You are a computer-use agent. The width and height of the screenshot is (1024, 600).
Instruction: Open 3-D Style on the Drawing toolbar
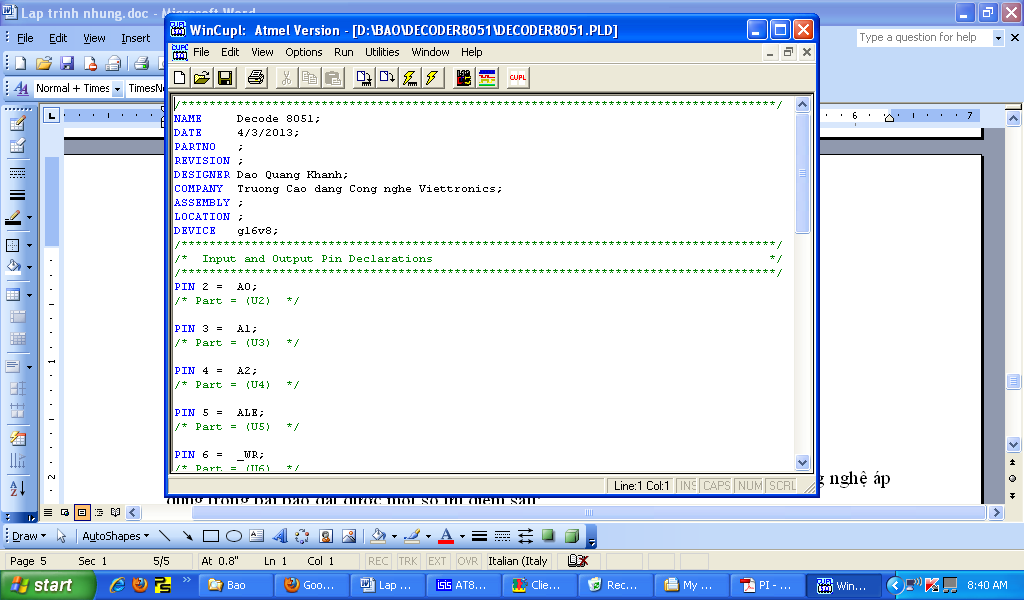pyautogui.click(x=571, y=536)
